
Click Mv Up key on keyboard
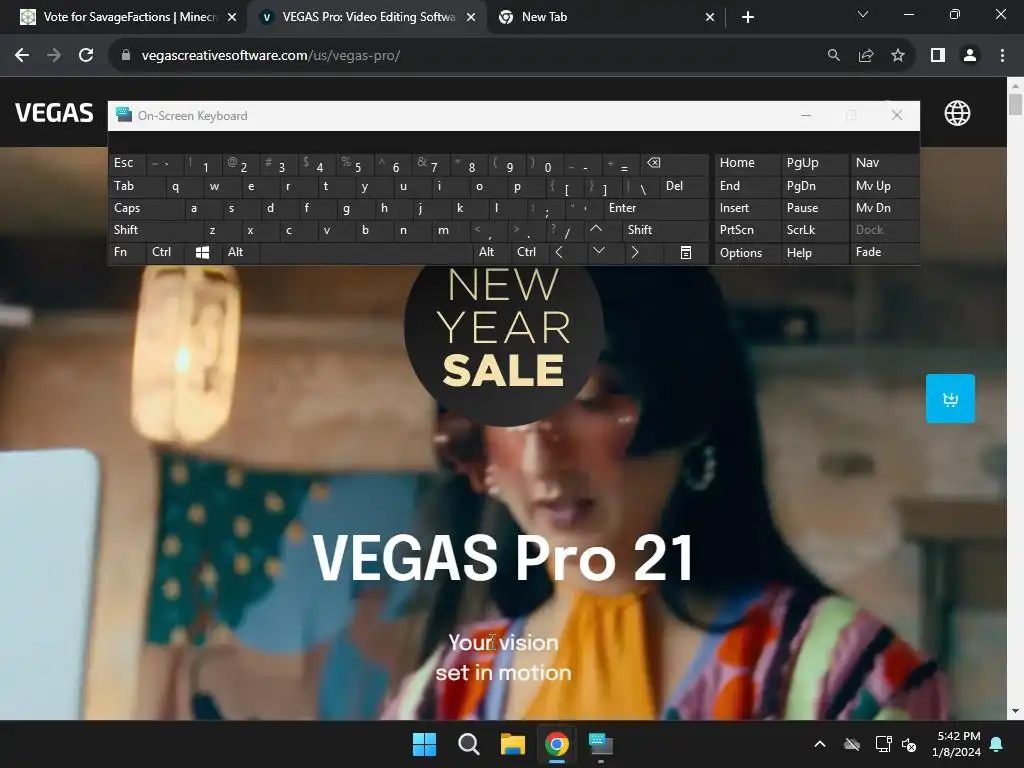pyautogui.click(x=884, y=186)
